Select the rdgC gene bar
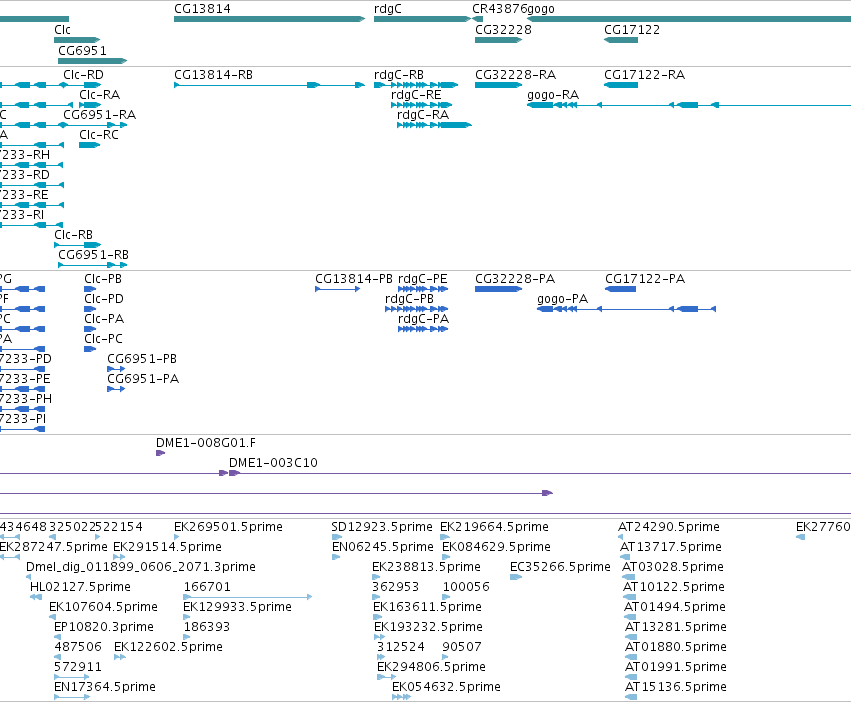 point(422,20)
